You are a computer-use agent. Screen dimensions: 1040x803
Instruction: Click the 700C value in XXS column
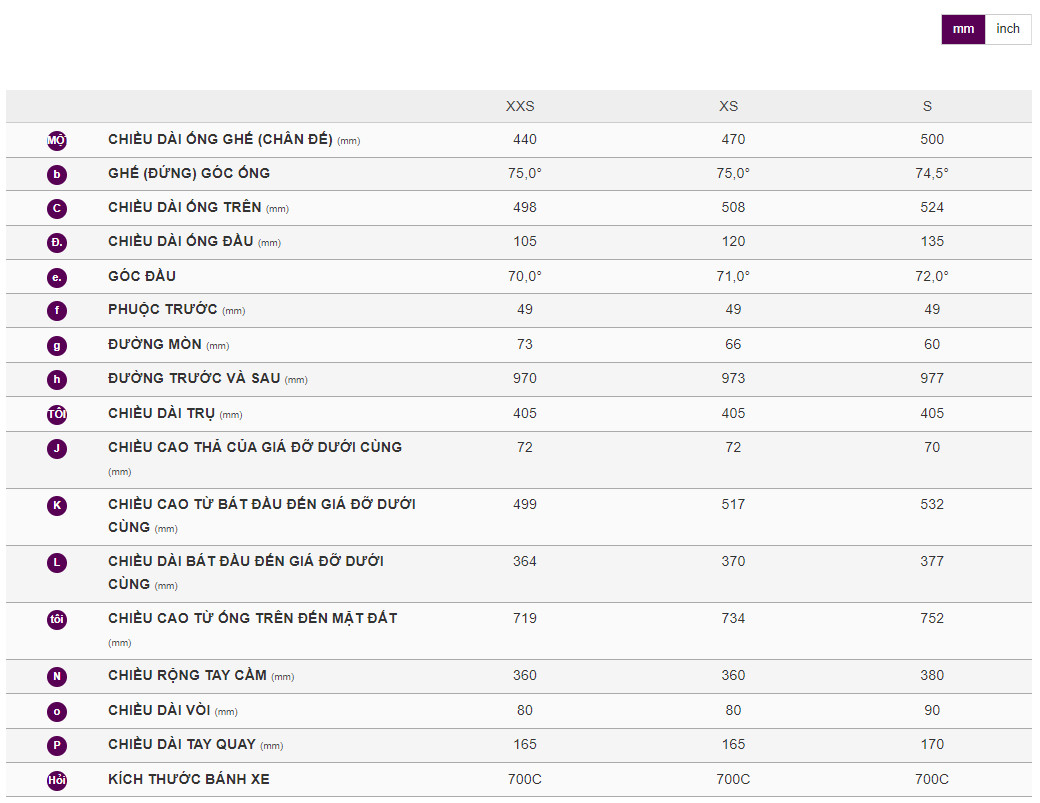pos(525,779)
